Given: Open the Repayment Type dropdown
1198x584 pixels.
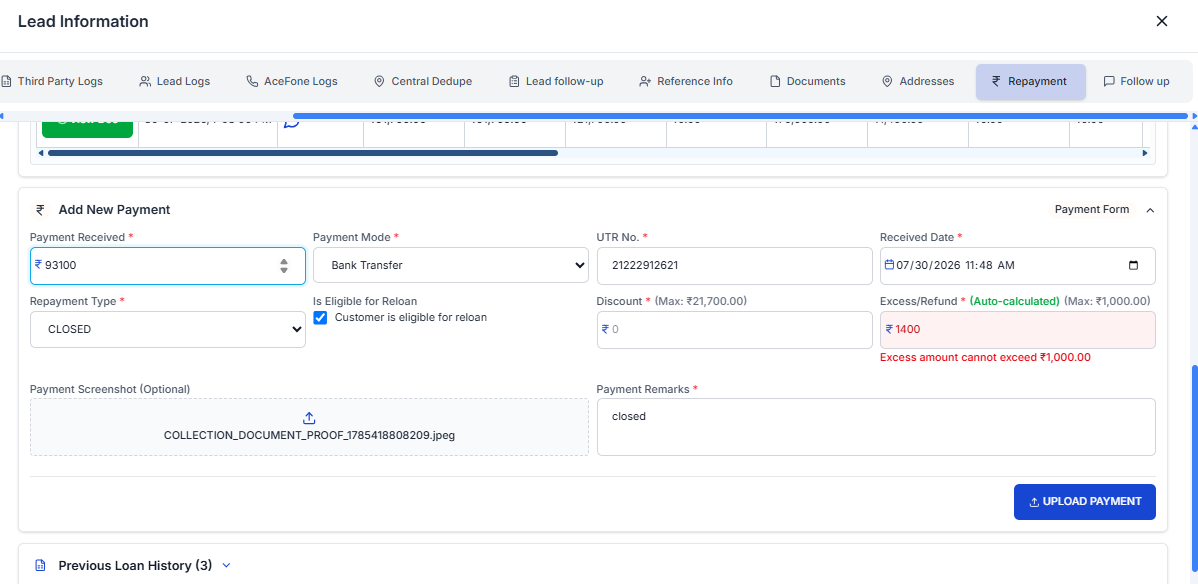Looking at the screenshot, I should (167, 329).
